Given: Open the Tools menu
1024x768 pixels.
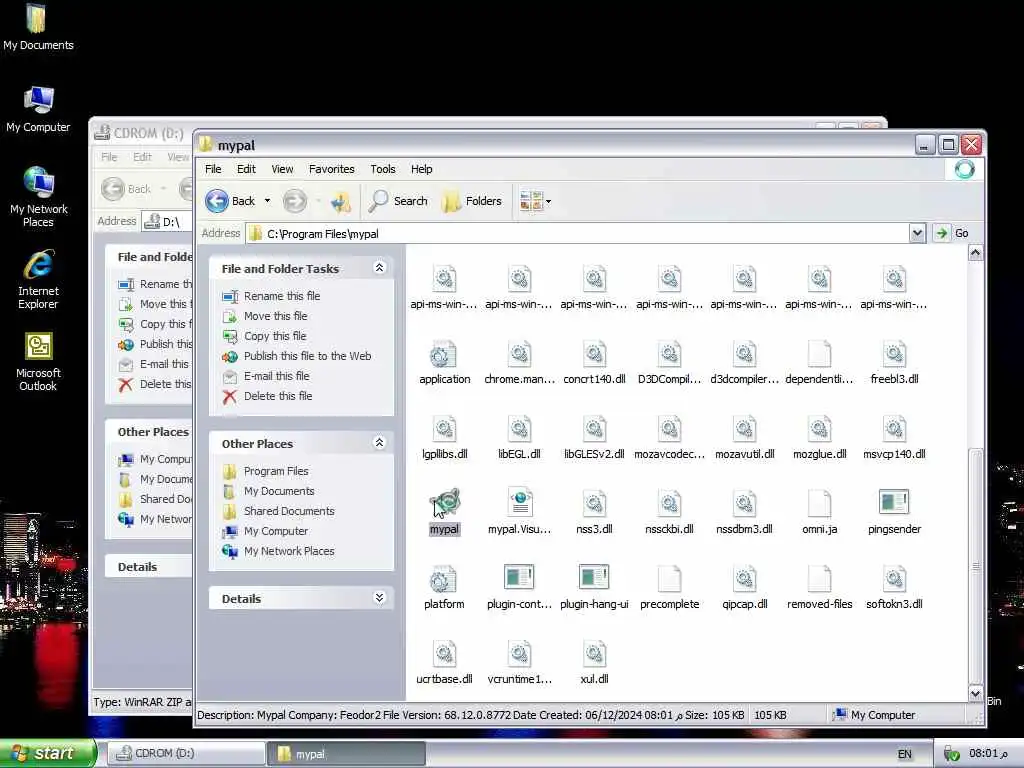Looking at the screenshot, I should pos(383,169).
